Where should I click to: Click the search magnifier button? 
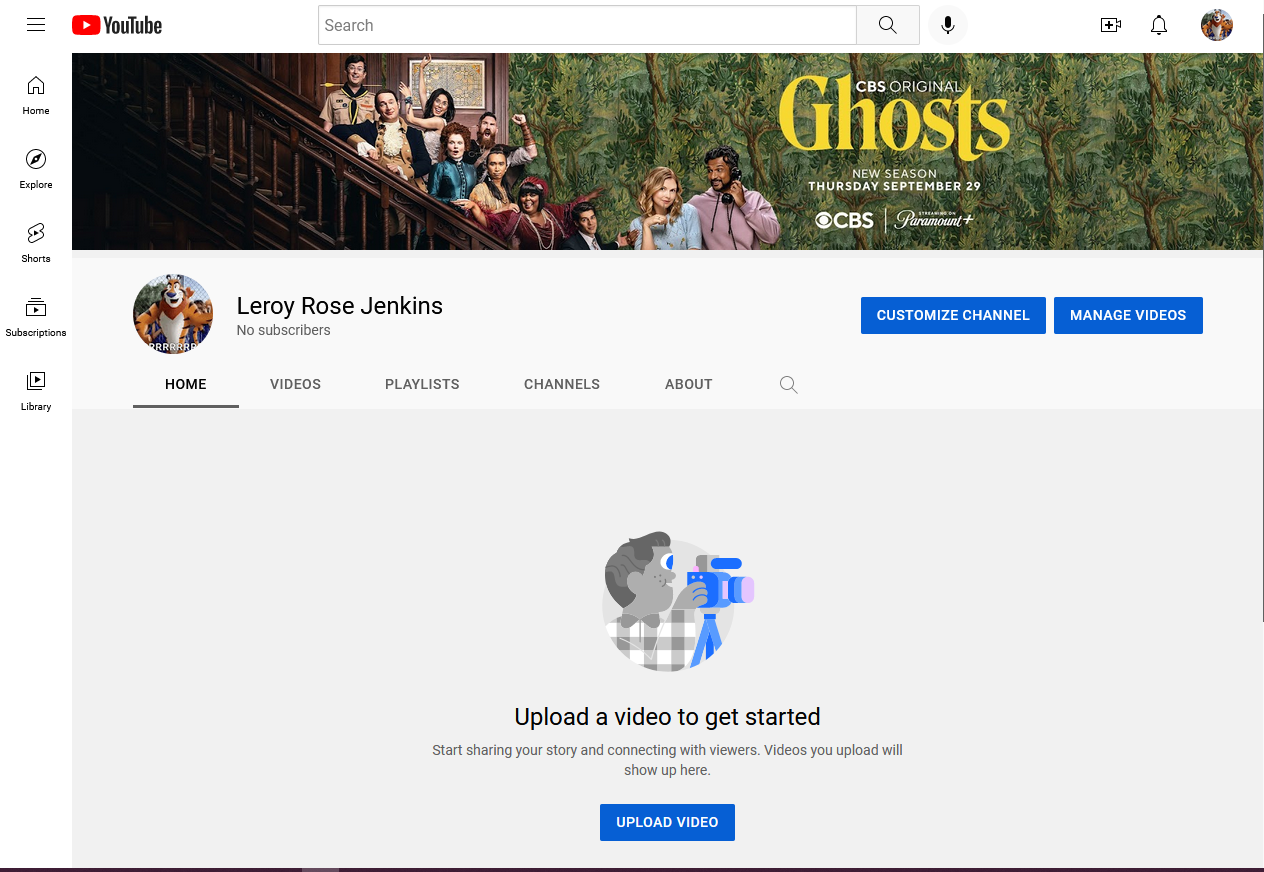tap(888, 25)
